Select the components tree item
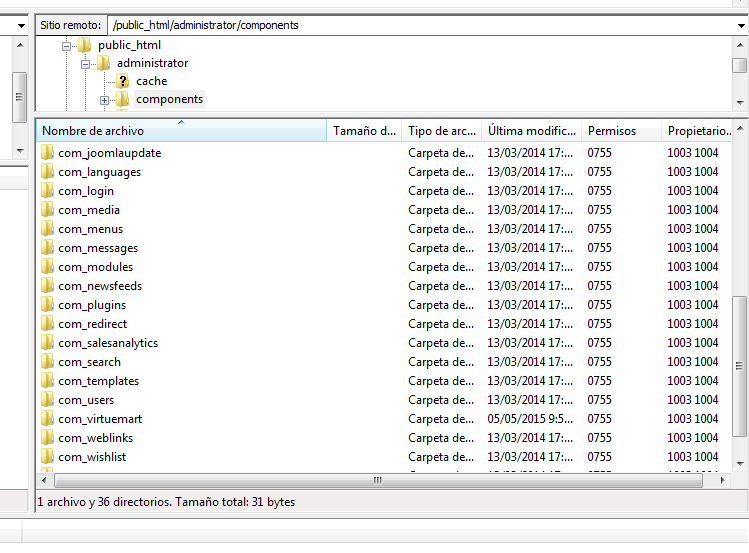Image resolution: width=749 pixels, height=553 pixels. tap(170, 99)
